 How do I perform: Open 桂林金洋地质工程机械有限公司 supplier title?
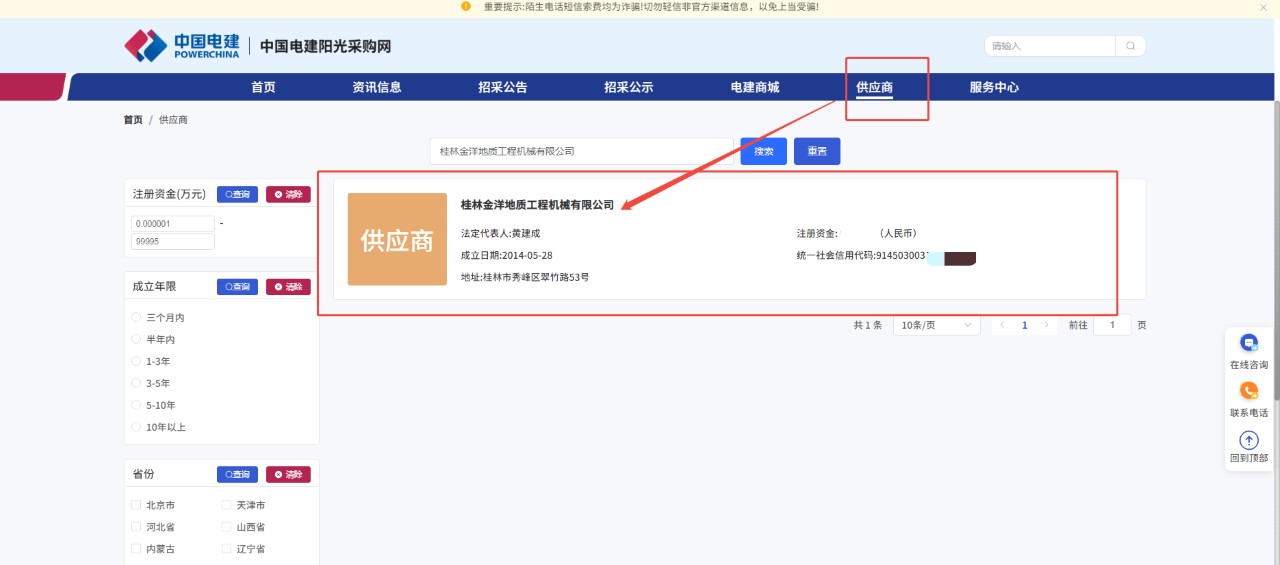coord(537,205)
